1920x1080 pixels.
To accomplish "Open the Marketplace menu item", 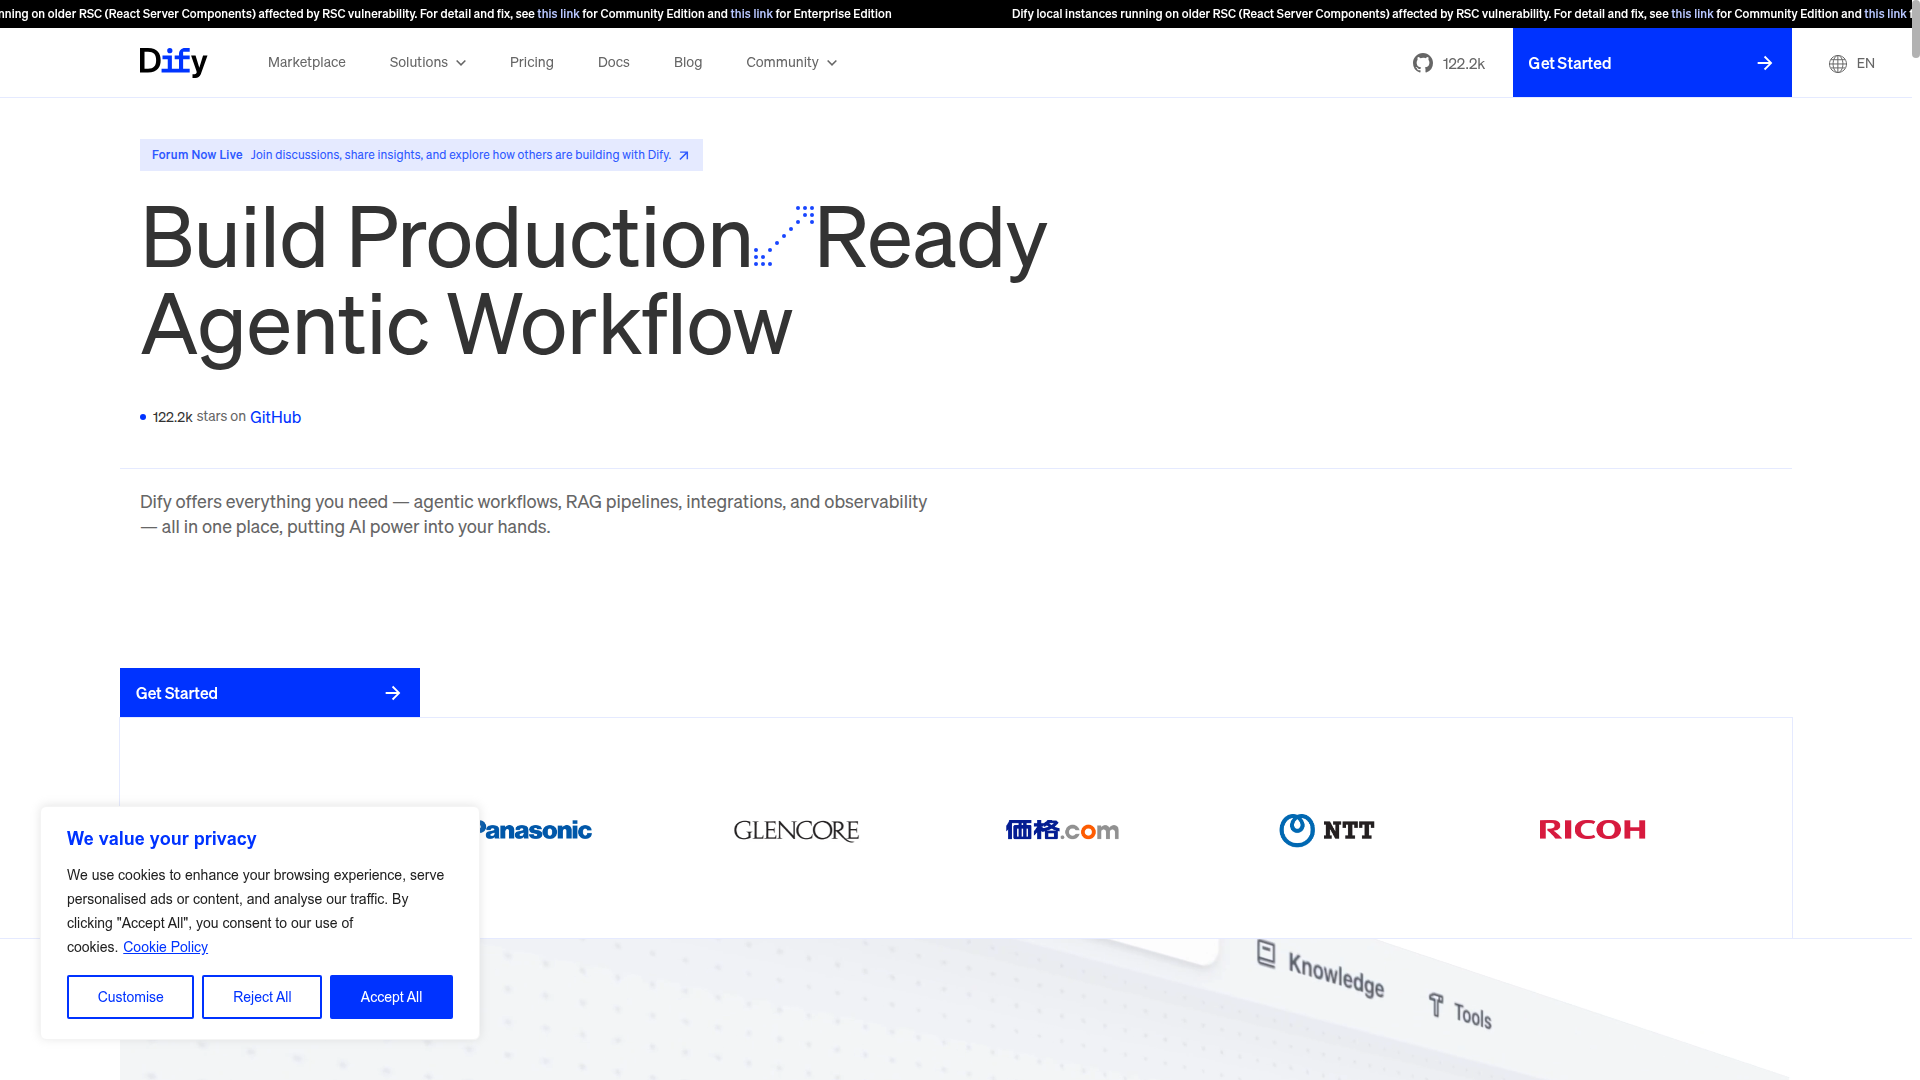I will [306, 62].
